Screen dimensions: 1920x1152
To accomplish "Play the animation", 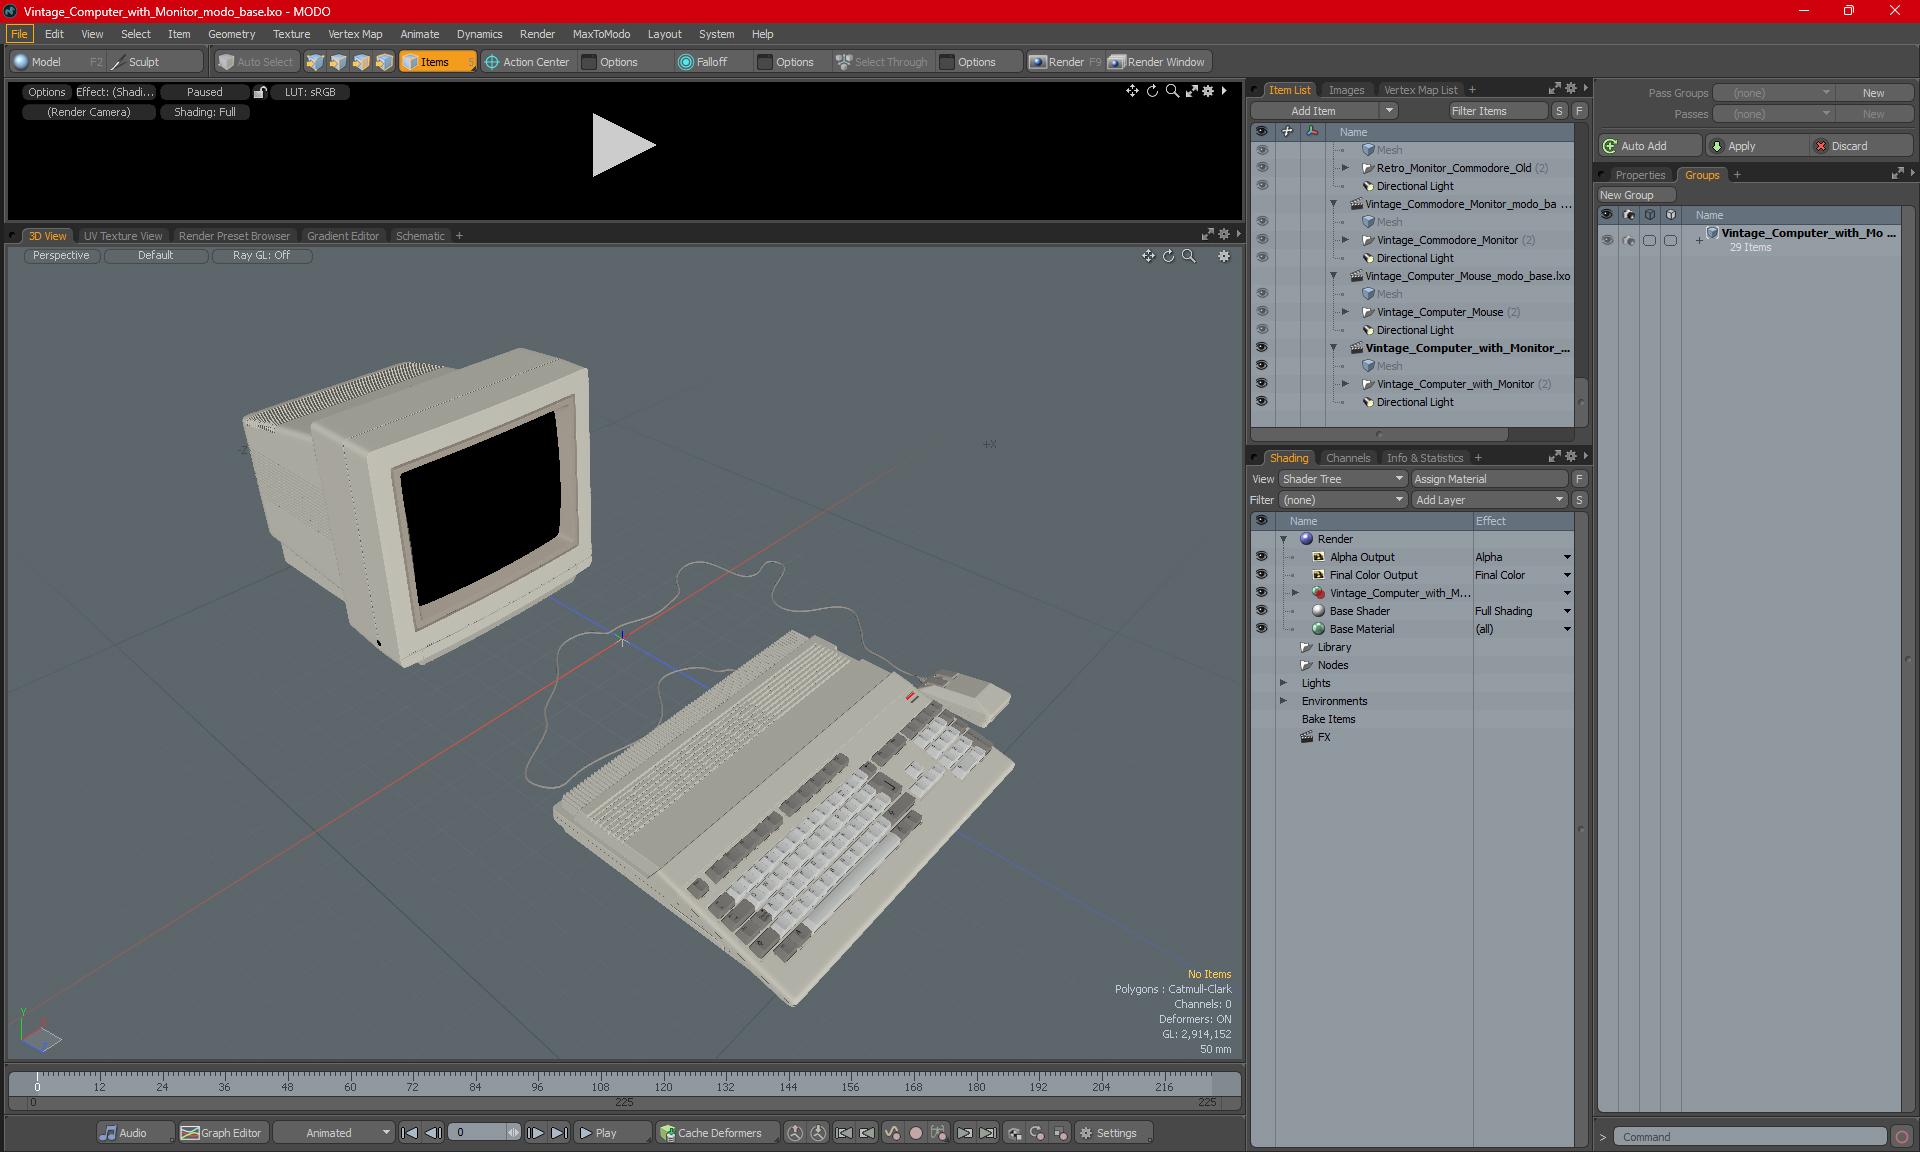I will tap(611, 1133).
